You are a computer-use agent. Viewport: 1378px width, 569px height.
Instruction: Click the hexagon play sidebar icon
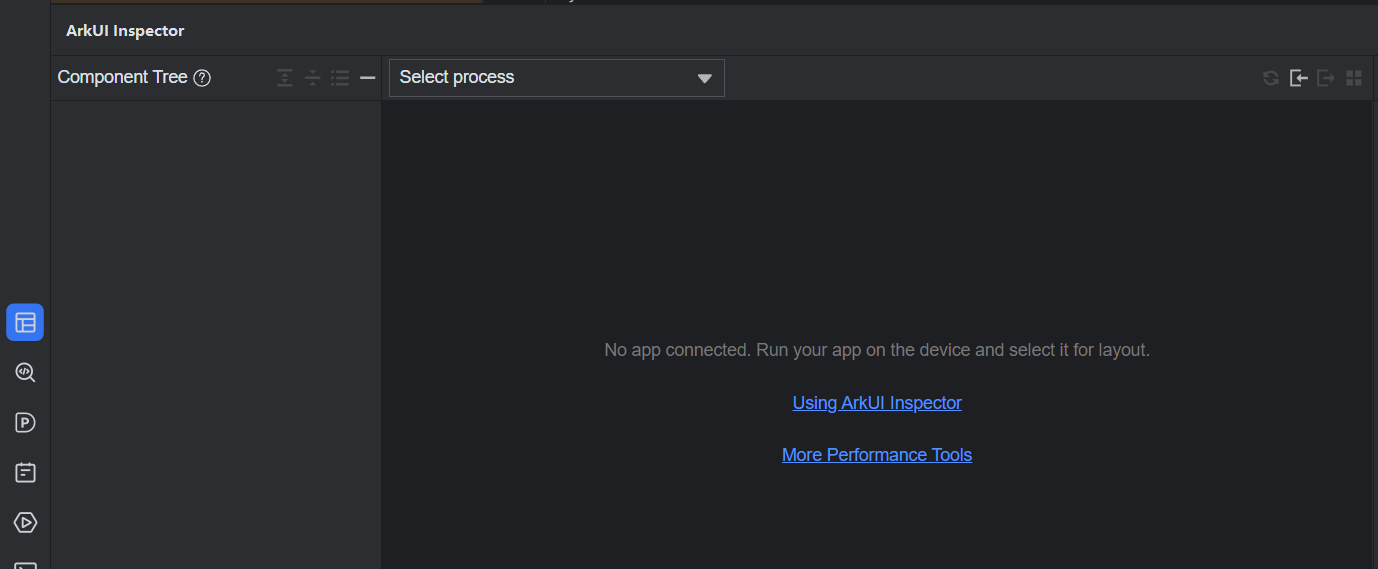pyautogui.click(x=25, y=522)
